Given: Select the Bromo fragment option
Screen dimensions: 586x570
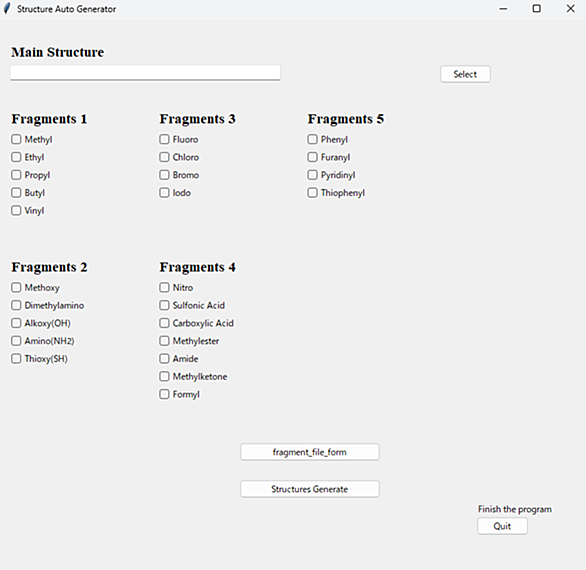Looking at the screenshot, I should (x=164, y=175).
